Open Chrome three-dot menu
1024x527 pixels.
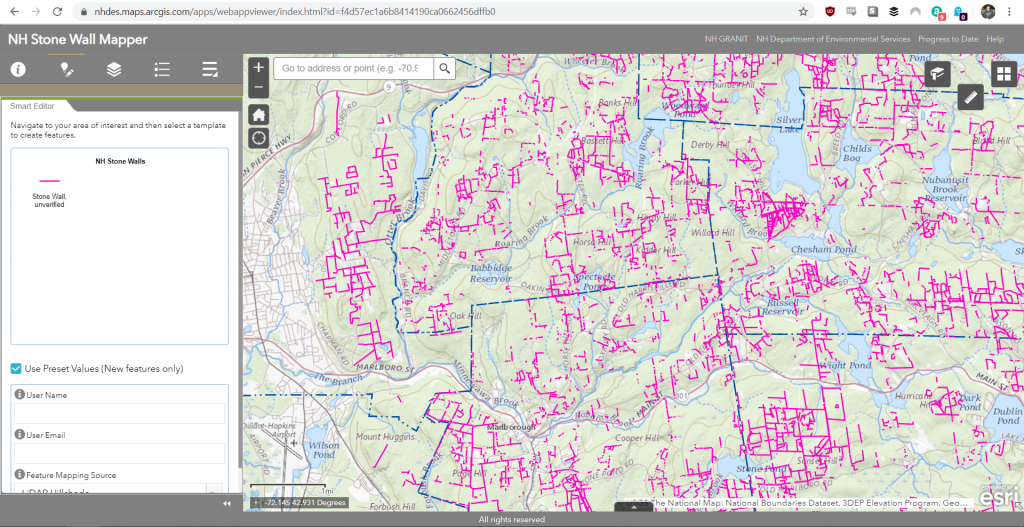coord(1010,12)
